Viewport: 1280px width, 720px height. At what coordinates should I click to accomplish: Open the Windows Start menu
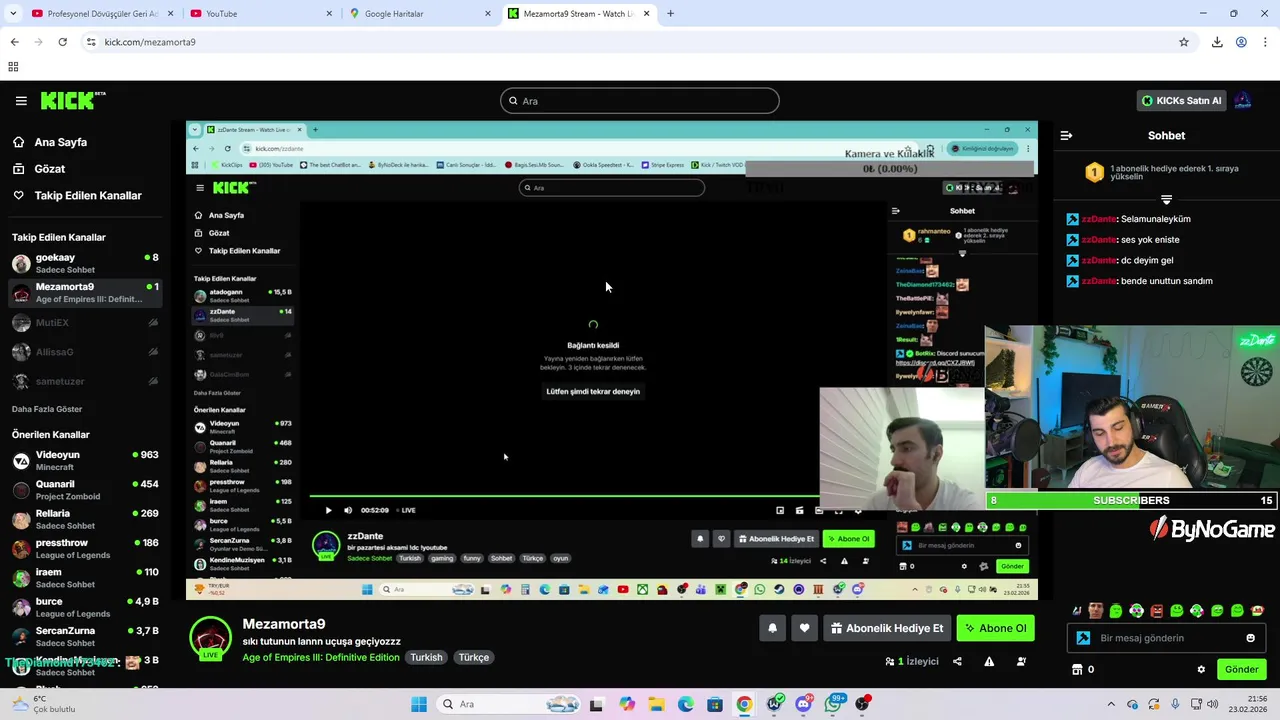[419, 704]
